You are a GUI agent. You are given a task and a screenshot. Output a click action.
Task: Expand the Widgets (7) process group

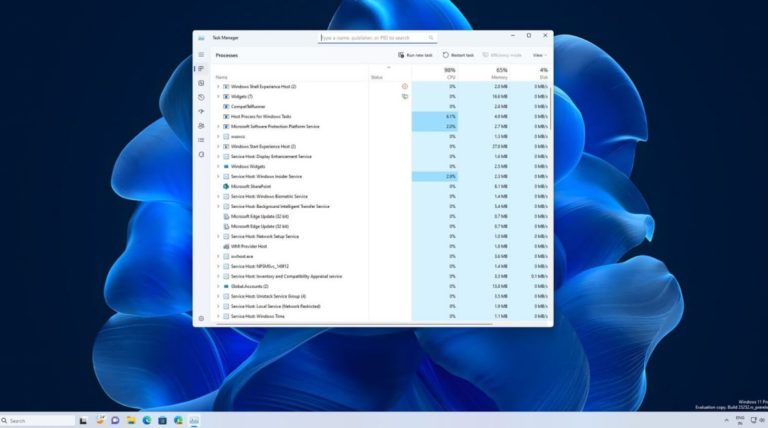[x=218, y=96]
